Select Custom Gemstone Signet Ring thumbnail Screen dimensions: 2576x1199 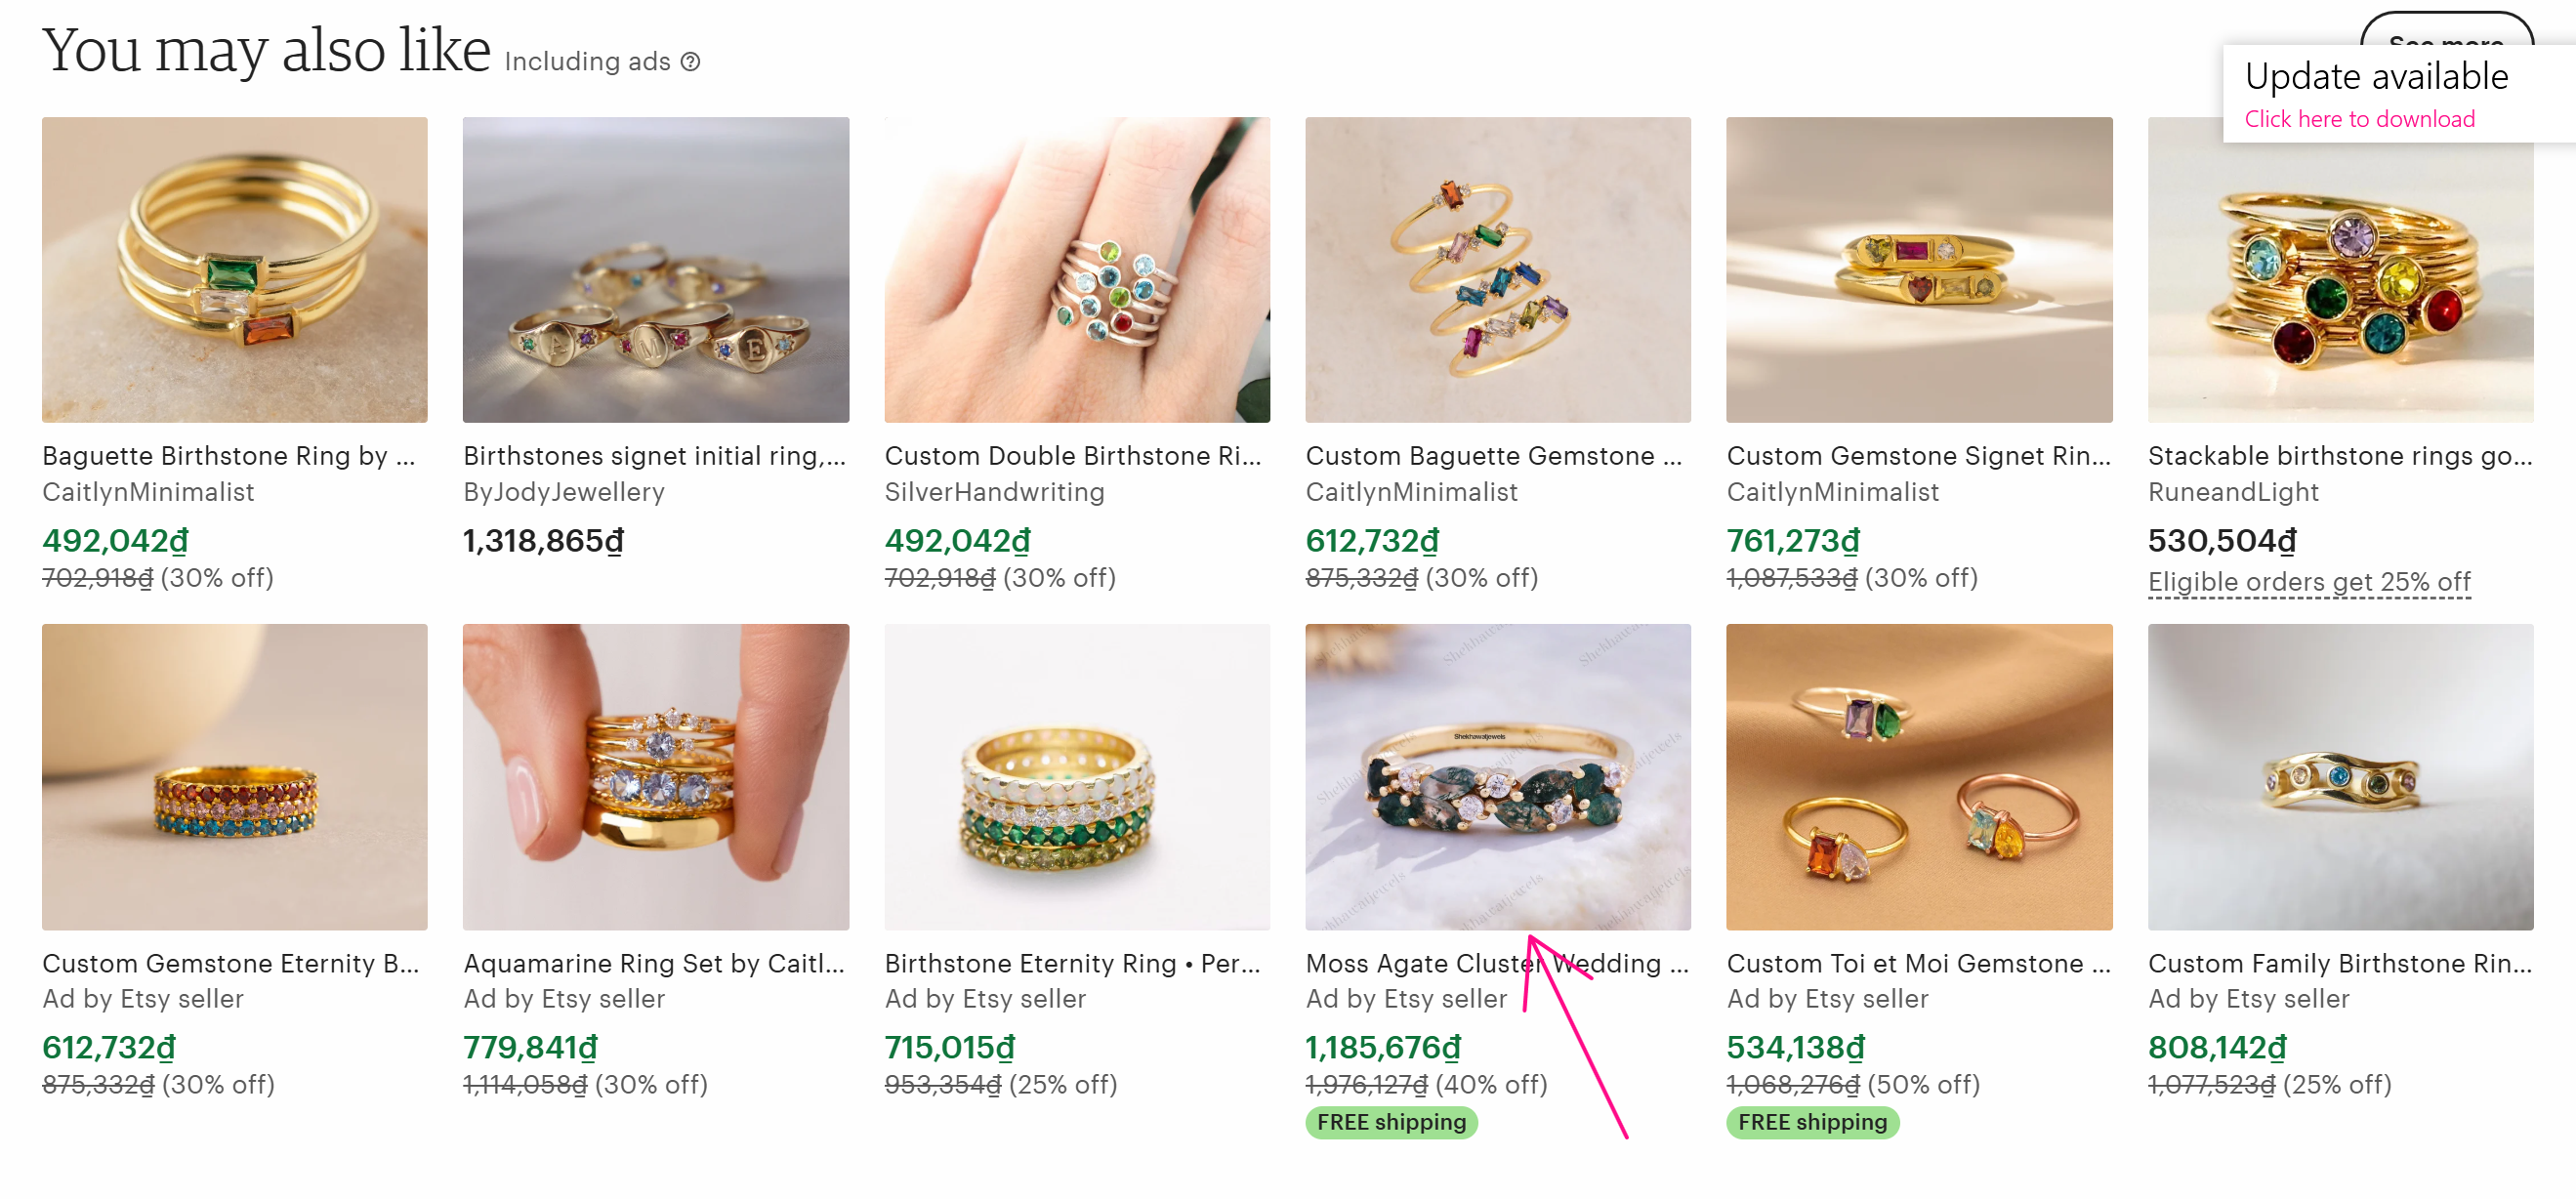pyautogui.click(x=1918, y=269)
